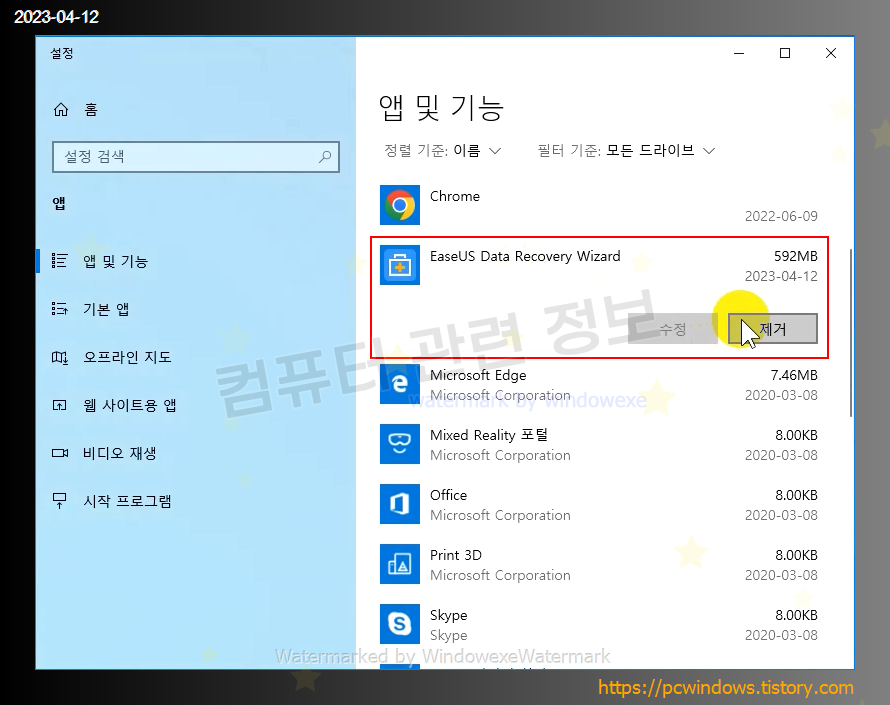Click Chrome's install date 2022-06-09
890x705 pixels.
(x=781, y=216)
